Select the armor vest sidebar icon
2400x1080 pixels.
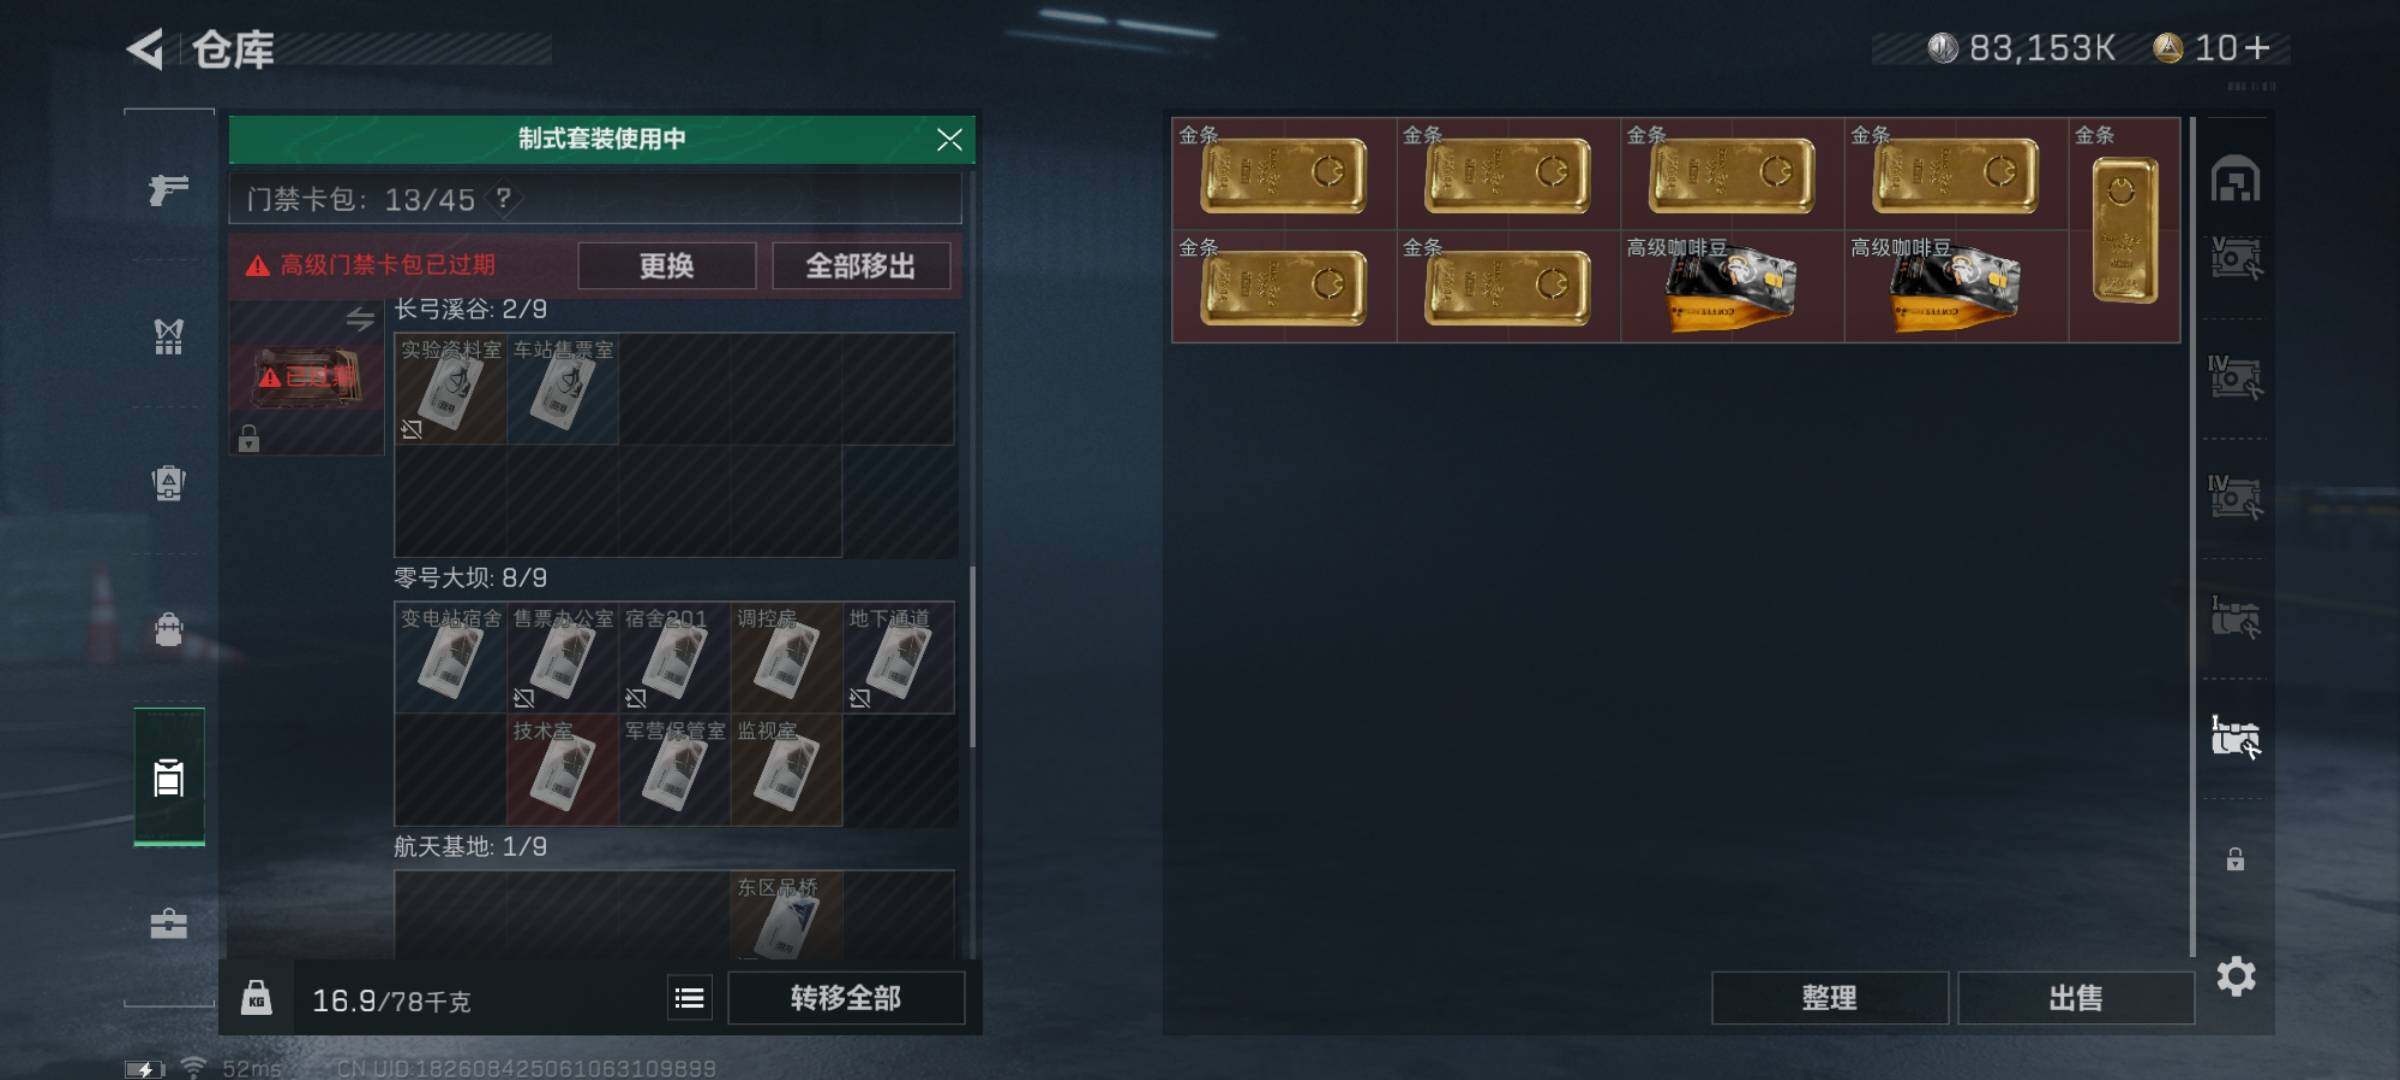tap(168, 336)
